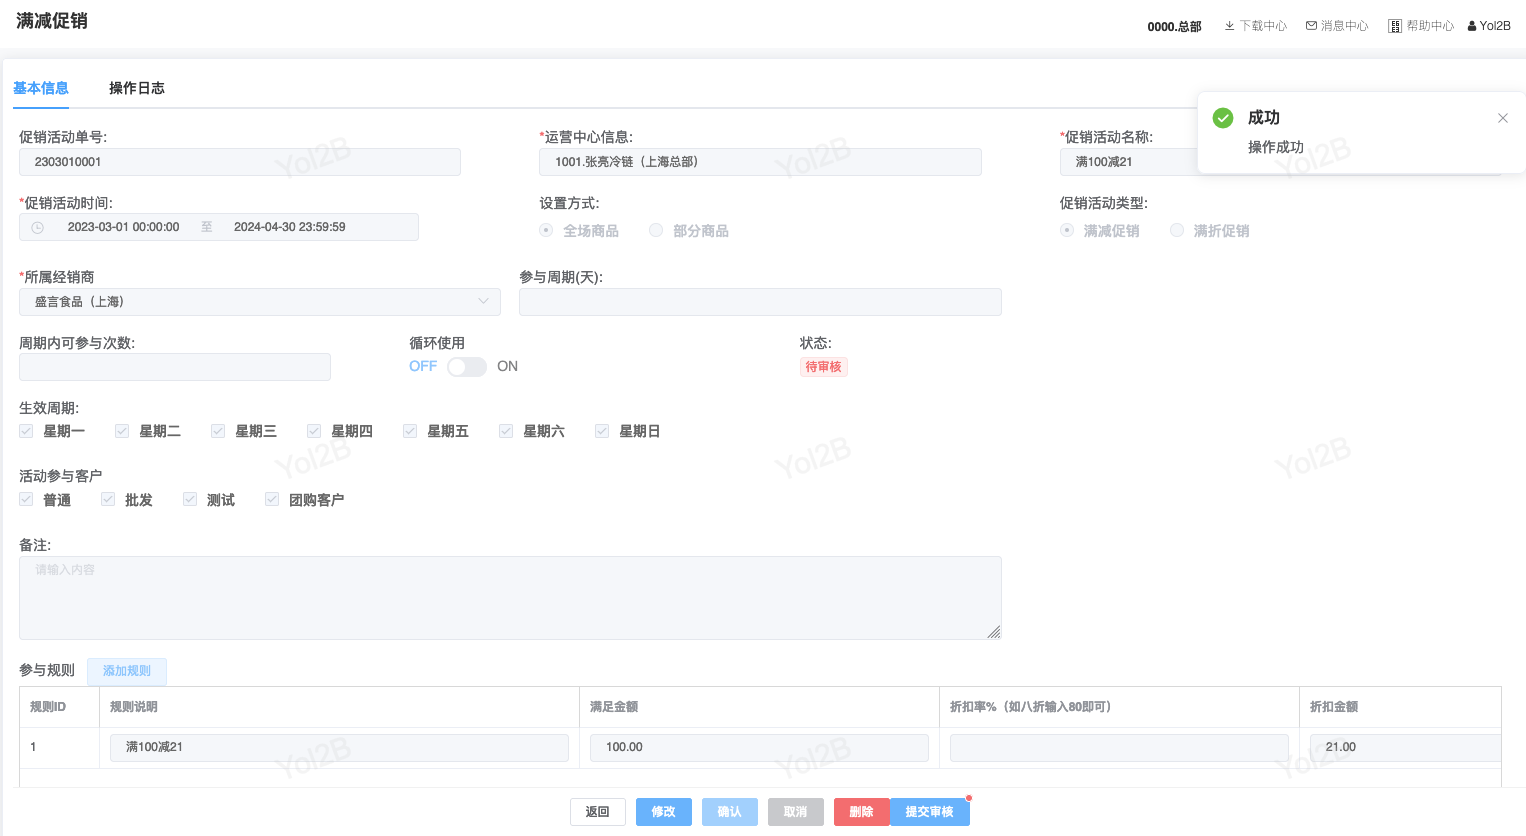This screenshot has width=1526, height=836.
Task: Click the 折扣金额 field showing 21.00
Action: pyautogui.click(x=1405, y=748)
